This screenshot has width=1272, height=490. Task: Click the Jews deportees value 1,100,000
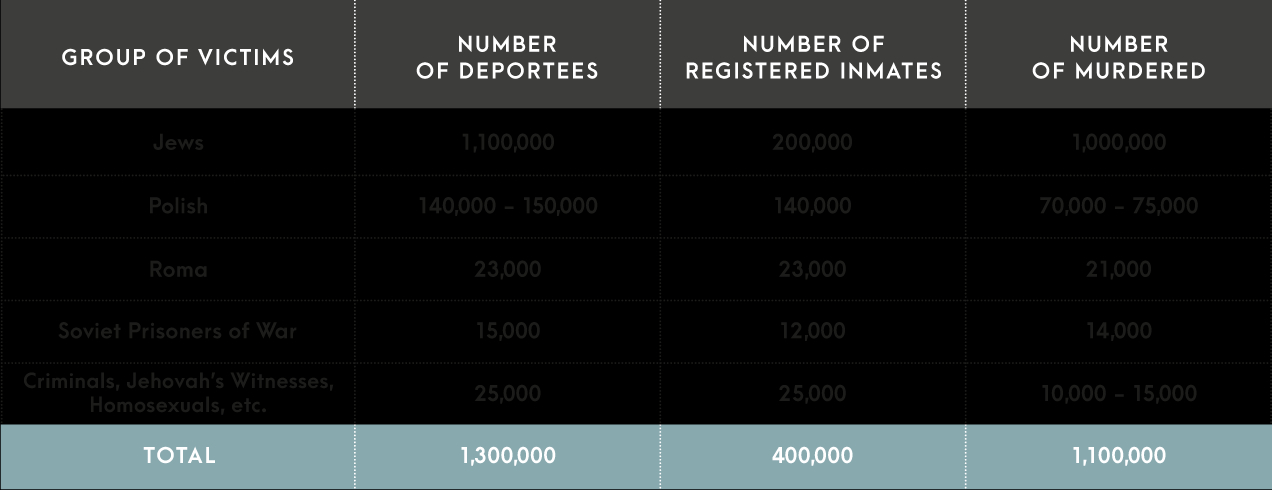(507, 142)
